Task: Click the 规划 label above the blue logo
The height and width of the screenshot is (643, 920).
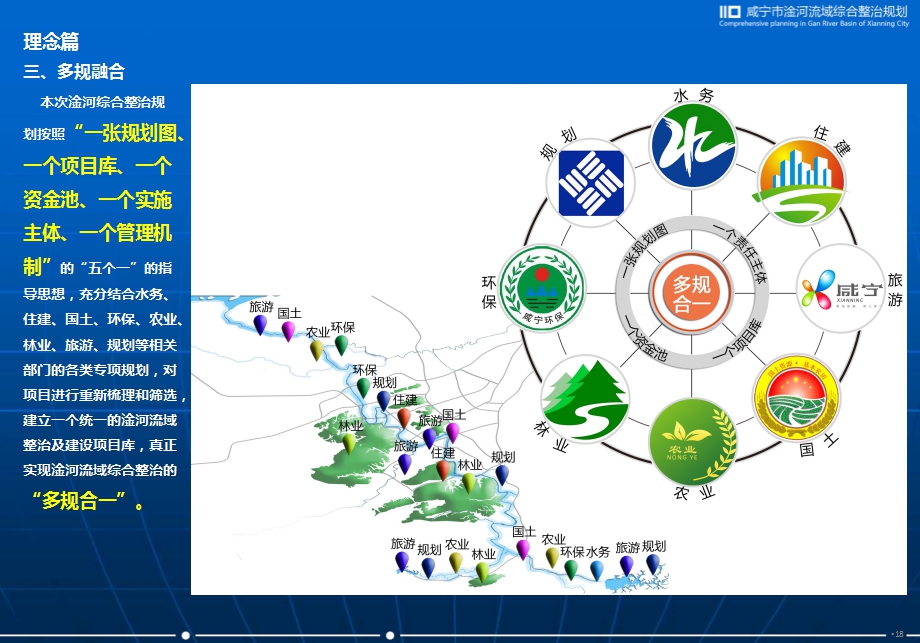Action: click(559, 143)
